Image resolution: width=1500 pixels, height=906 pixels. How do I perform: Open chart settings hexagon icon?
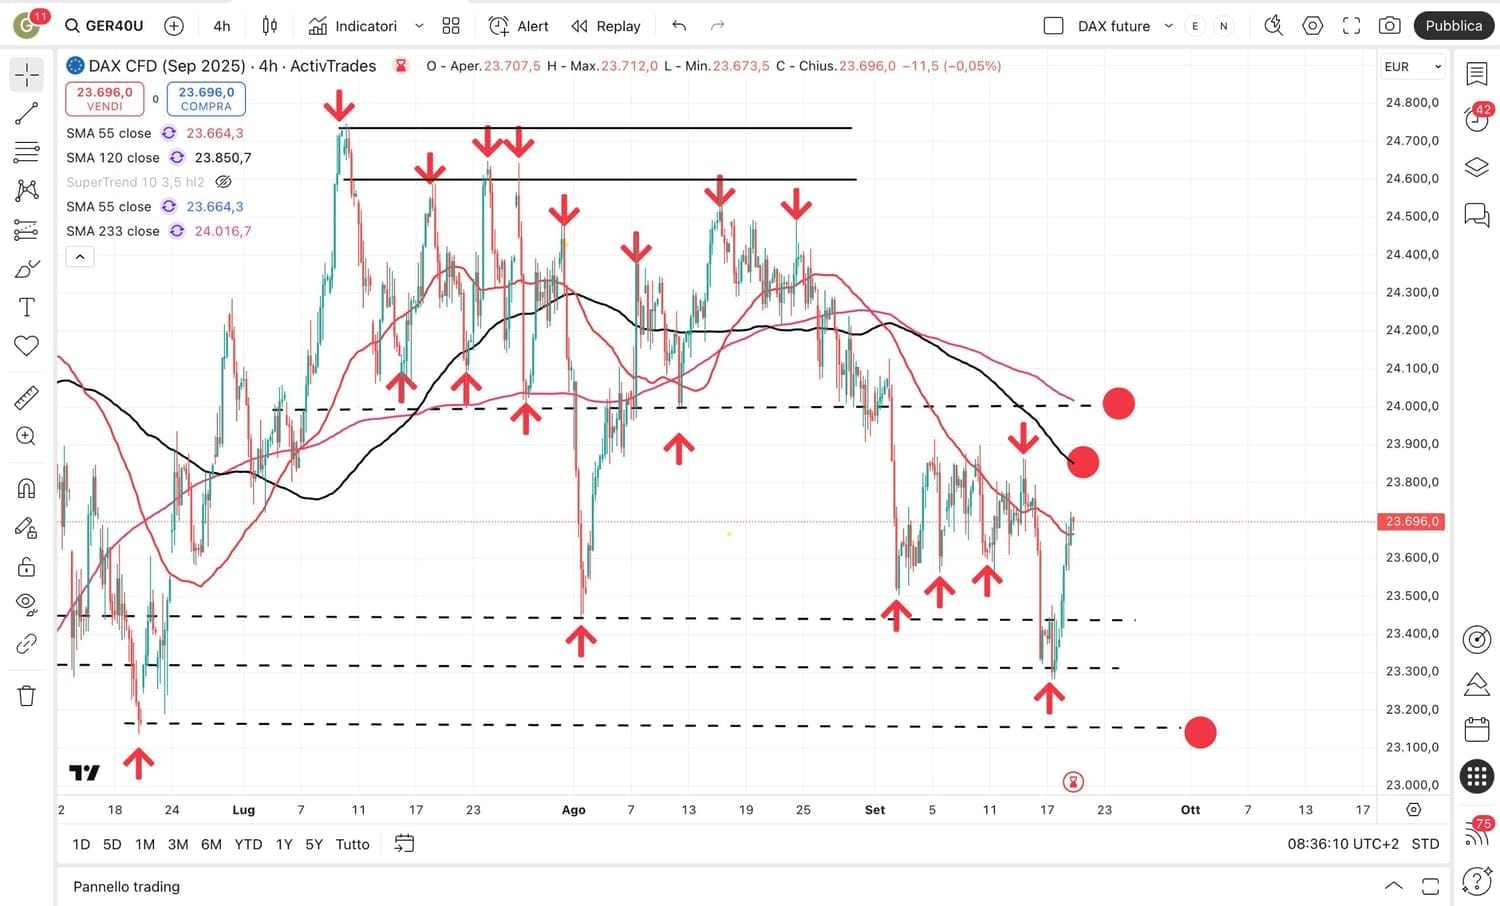[x=1312, y=26]
